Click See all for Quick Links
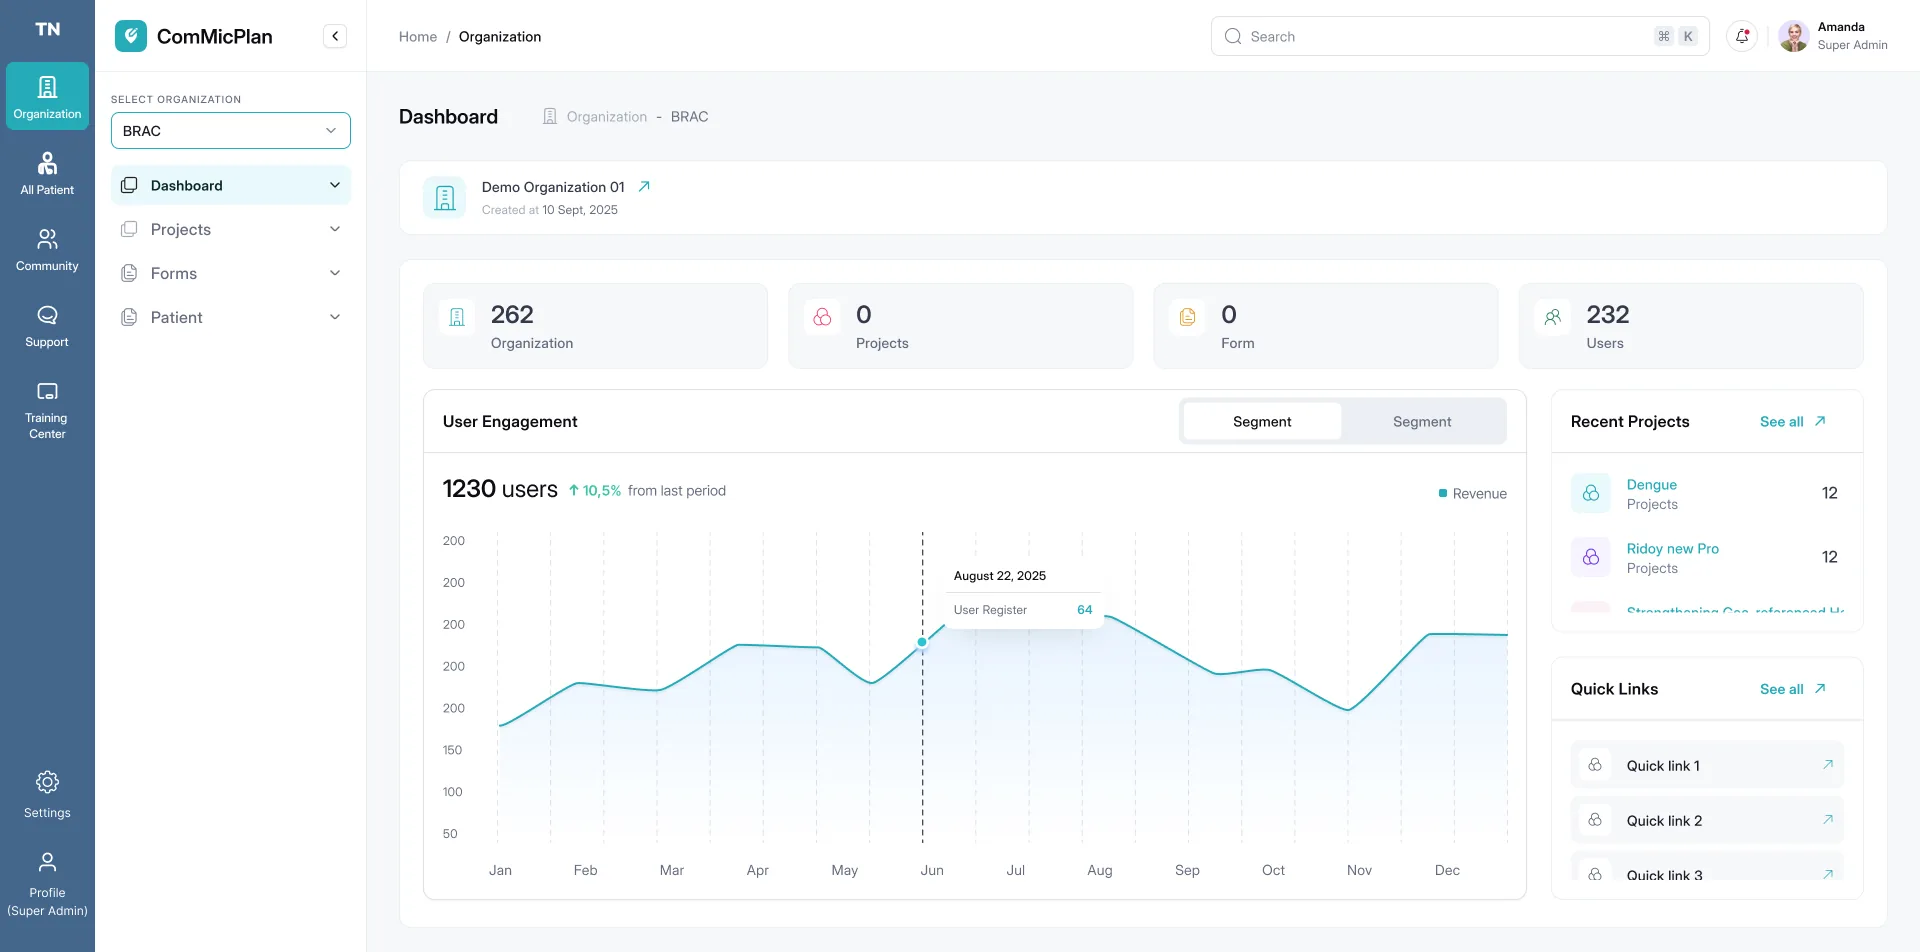Image resolution: width=1920 pixels, height=952 pixels. click(x=1793, y=689)
